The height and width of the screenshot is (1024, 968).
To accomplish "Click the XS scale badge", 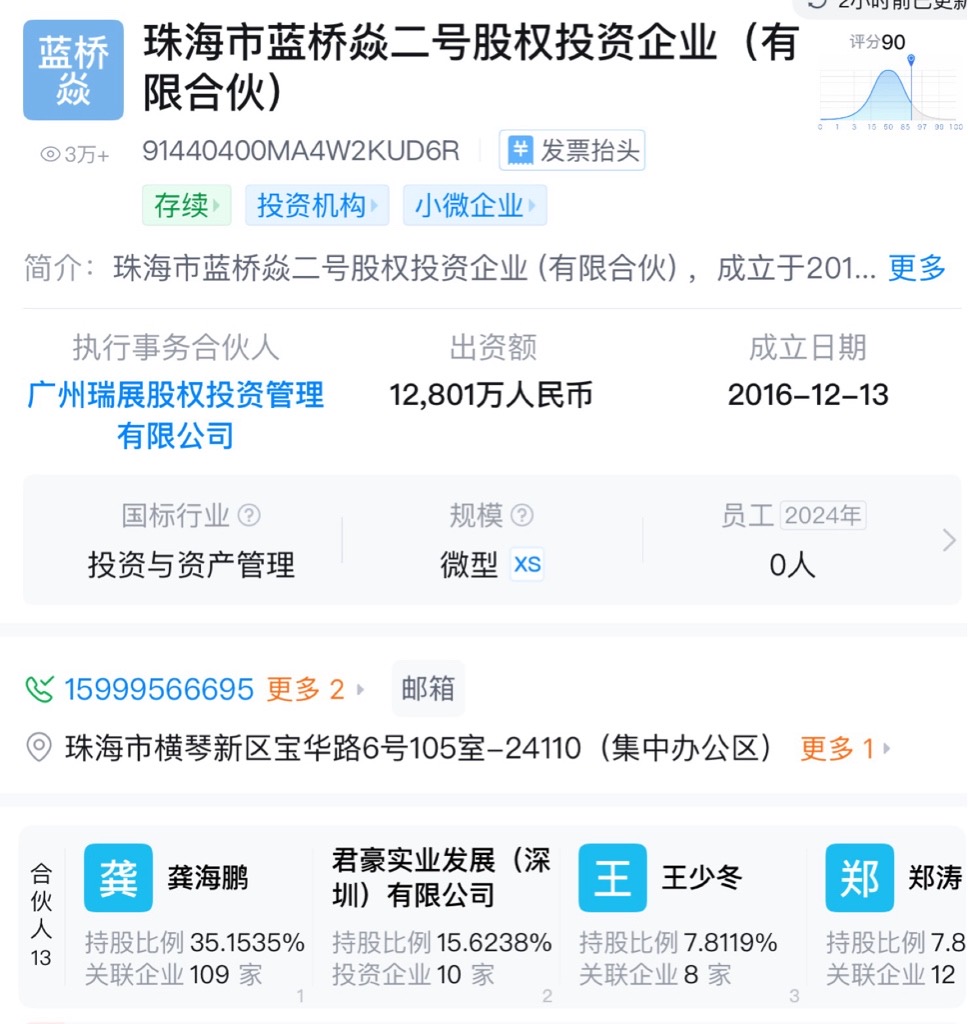I will pyautogui.click(x=526, y=564).
